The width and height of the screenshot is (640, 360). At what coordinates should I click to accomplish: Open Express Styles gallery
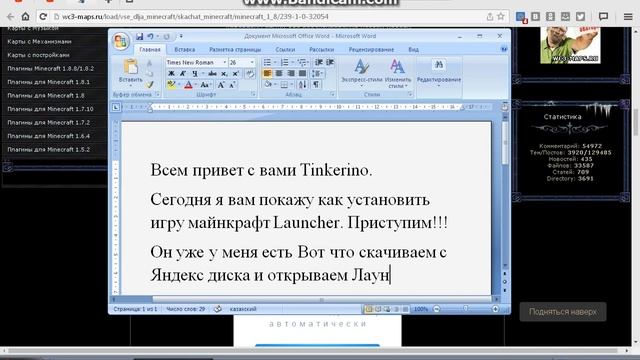pyautogui.click(x=361, y=73)
